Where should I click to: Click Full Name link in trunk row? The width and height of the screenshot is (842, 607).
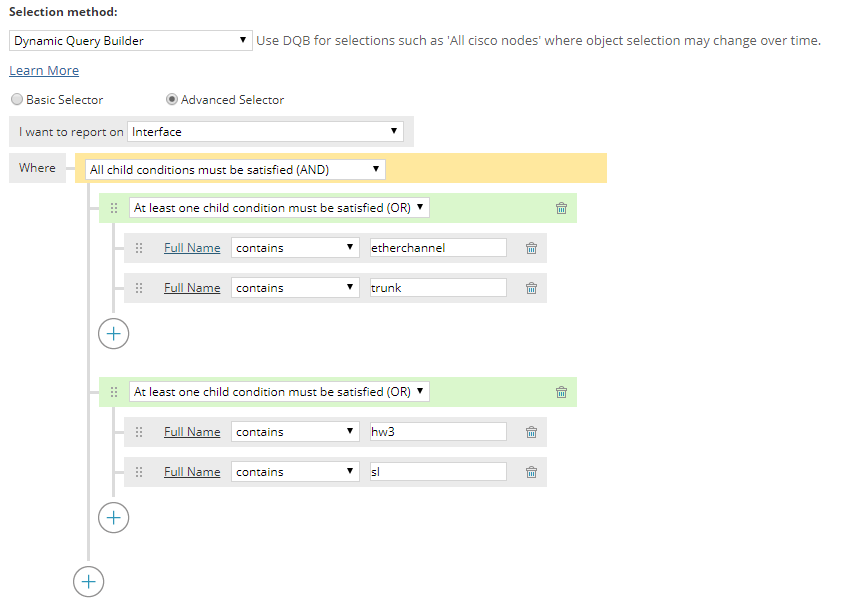192,288
